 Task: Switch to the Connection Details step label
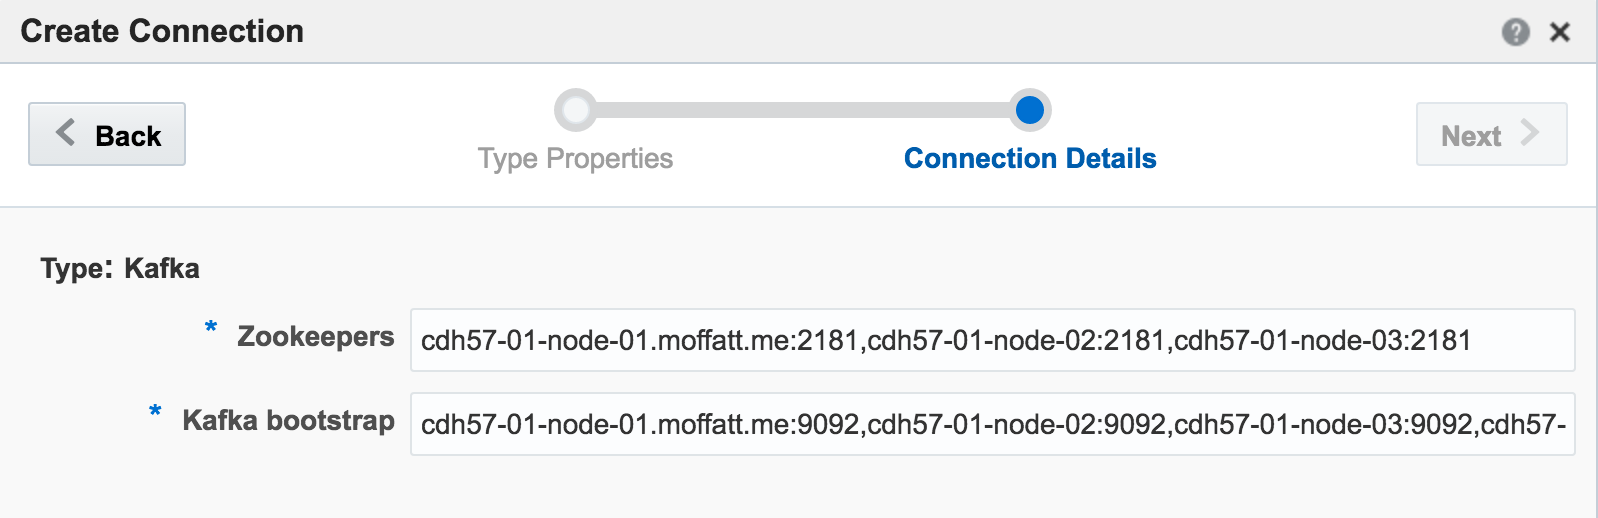click(1030, 158)
